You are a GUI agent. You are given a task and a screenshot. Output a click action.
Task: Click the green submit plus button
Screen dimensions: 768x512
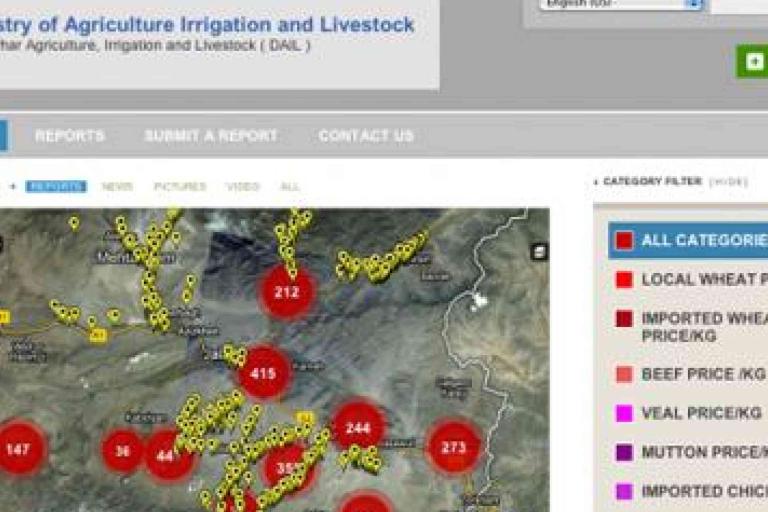[x=752, y=61]
